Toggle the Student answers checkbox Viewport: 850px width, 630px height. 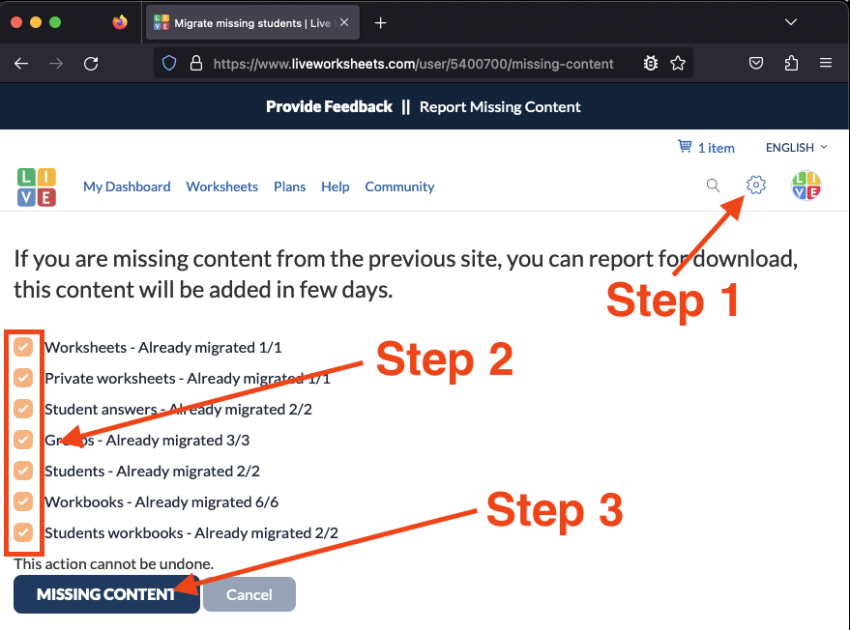click(x=23, y=409)
